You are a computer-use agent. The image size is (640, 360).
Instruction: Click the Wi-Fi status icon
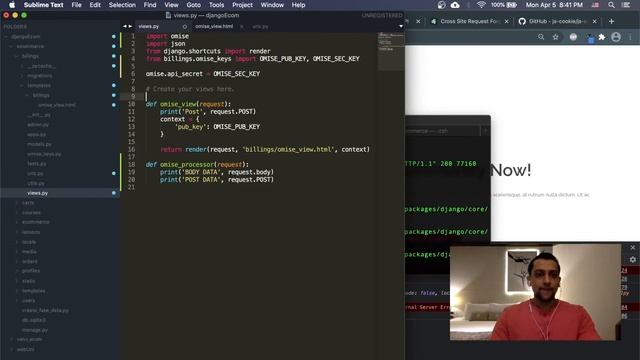tap(481, 5)
